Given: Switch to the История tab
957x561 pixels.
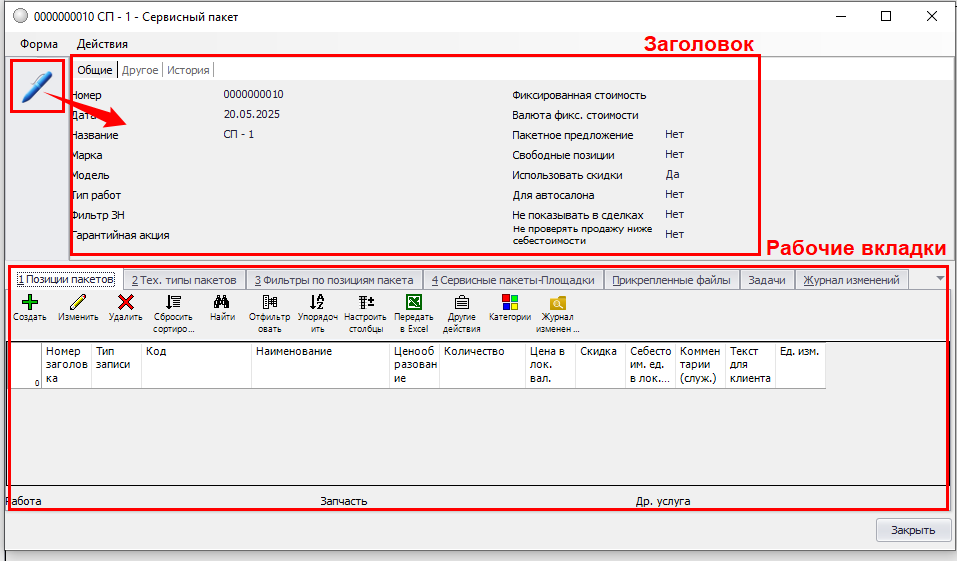Looking at the screenshot, I should tap(188, 70).
